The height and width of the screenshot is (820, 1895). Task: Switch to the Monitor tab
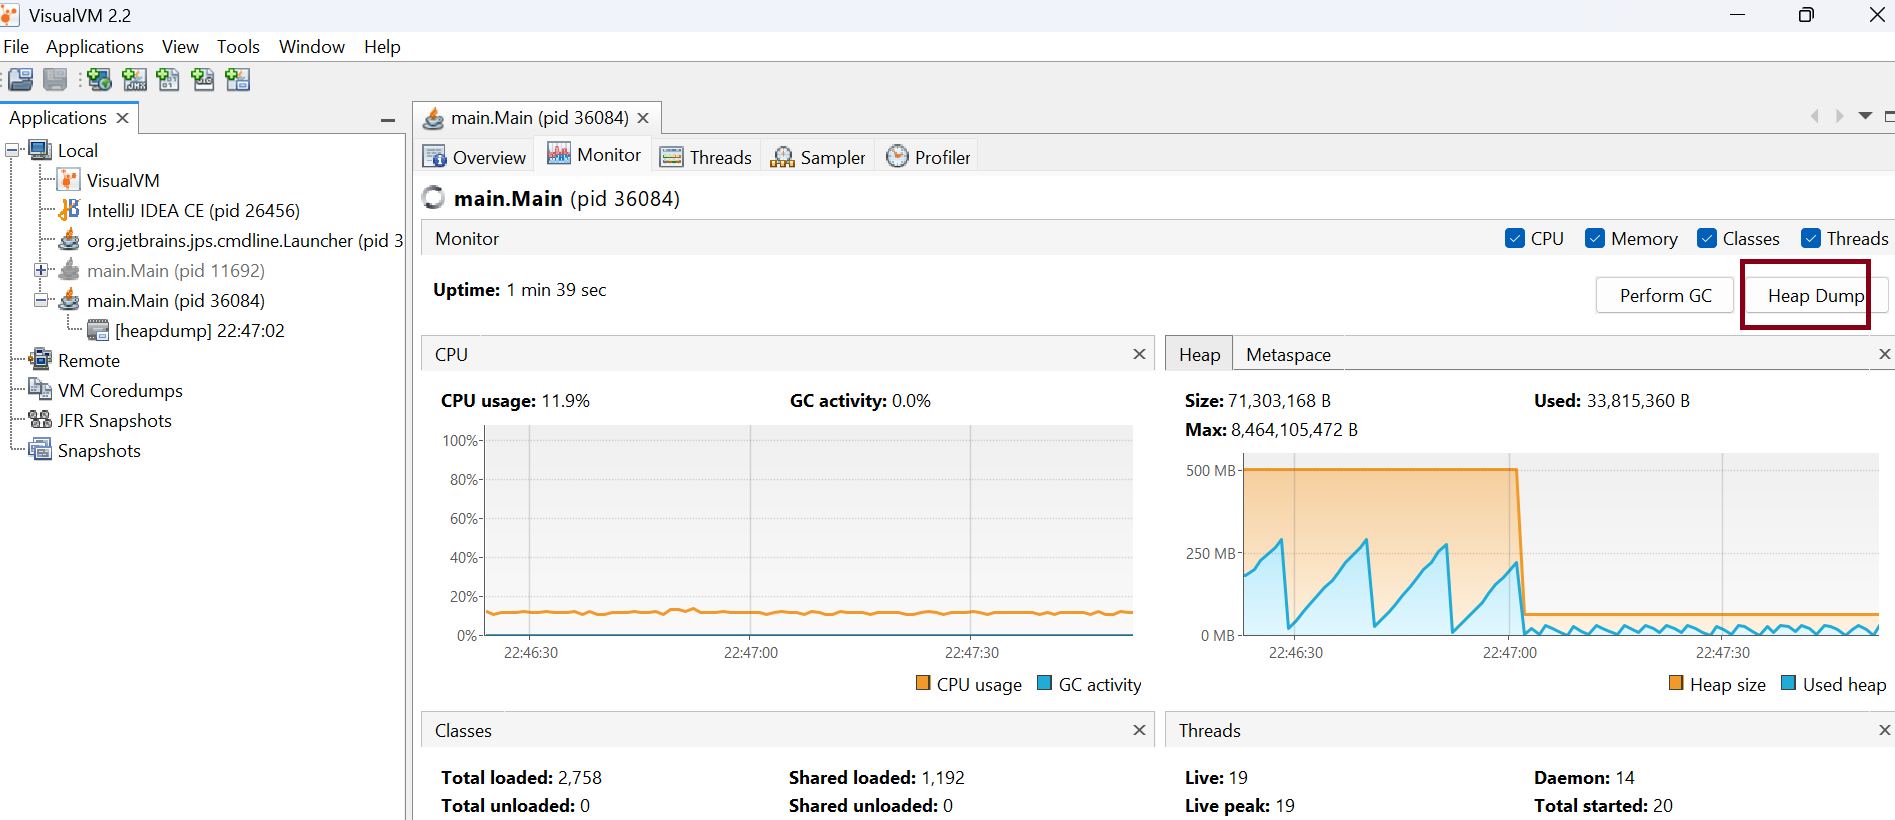point(594,155)
